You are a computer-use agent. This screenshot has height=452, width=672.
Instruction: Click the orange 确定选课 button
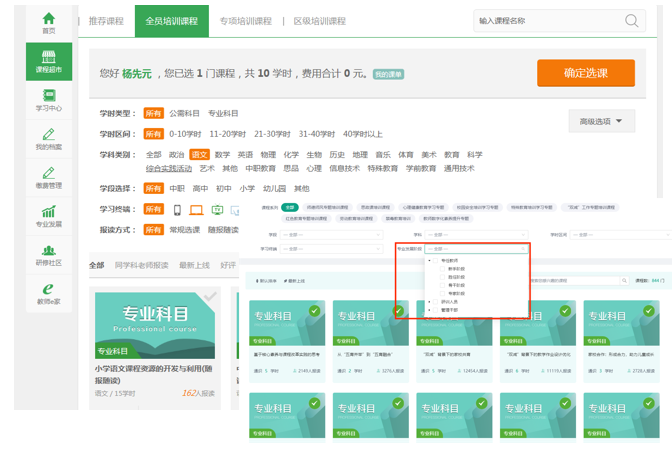pos(586,73)
